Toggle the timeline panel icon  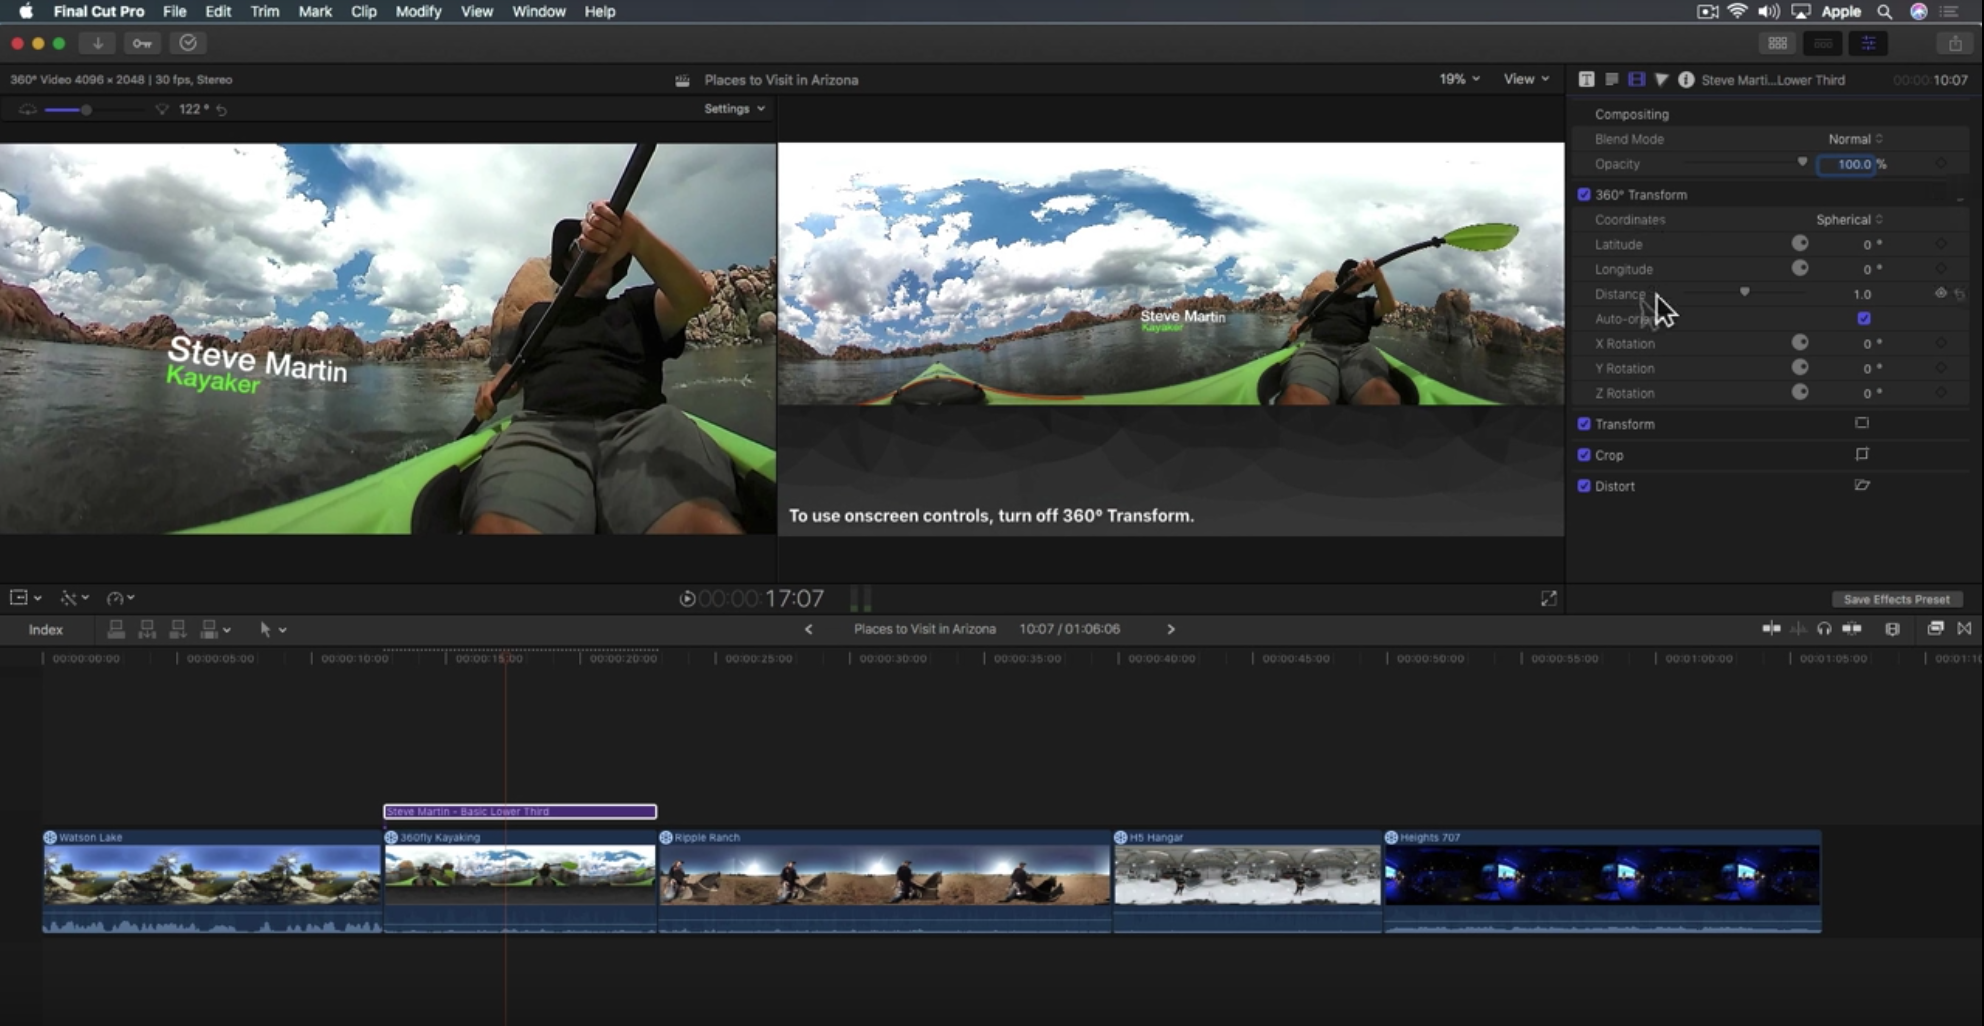(x=1823, y=43)
